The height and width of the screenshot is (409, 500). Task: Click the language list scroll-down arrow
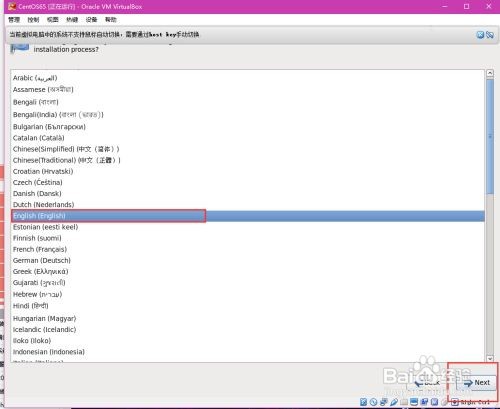(x=490, y=359)
